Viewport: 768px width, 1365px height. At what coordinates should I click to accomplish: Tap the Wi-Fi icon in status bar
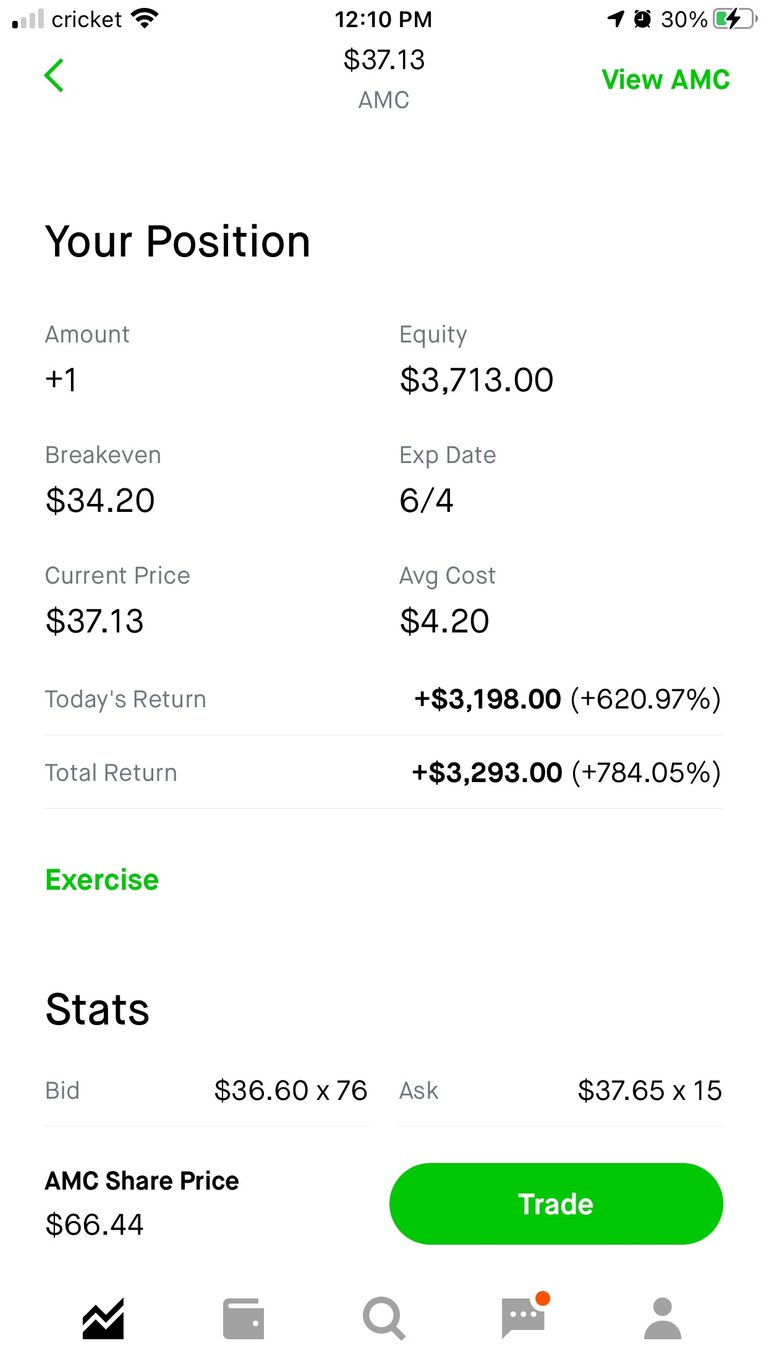(x=146, y=19)
